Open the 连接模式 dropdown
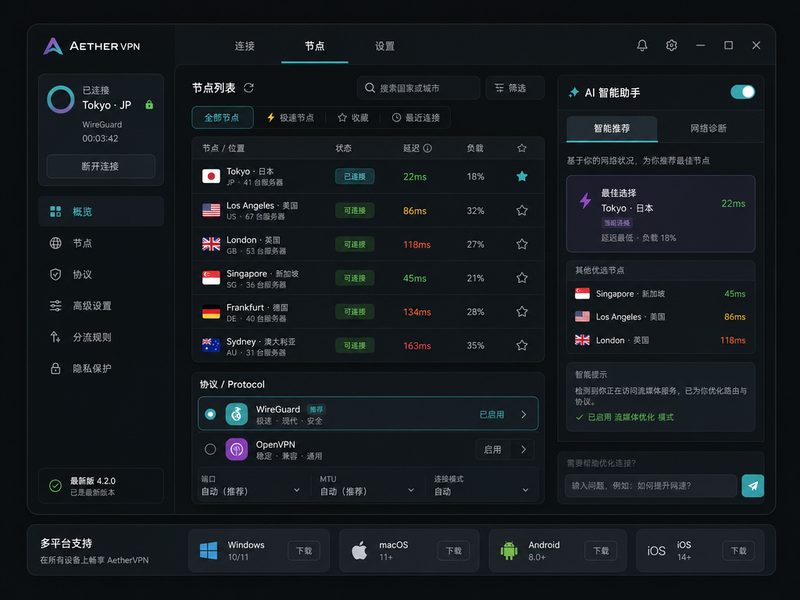 pyautogui.click(x=482, y=486)
